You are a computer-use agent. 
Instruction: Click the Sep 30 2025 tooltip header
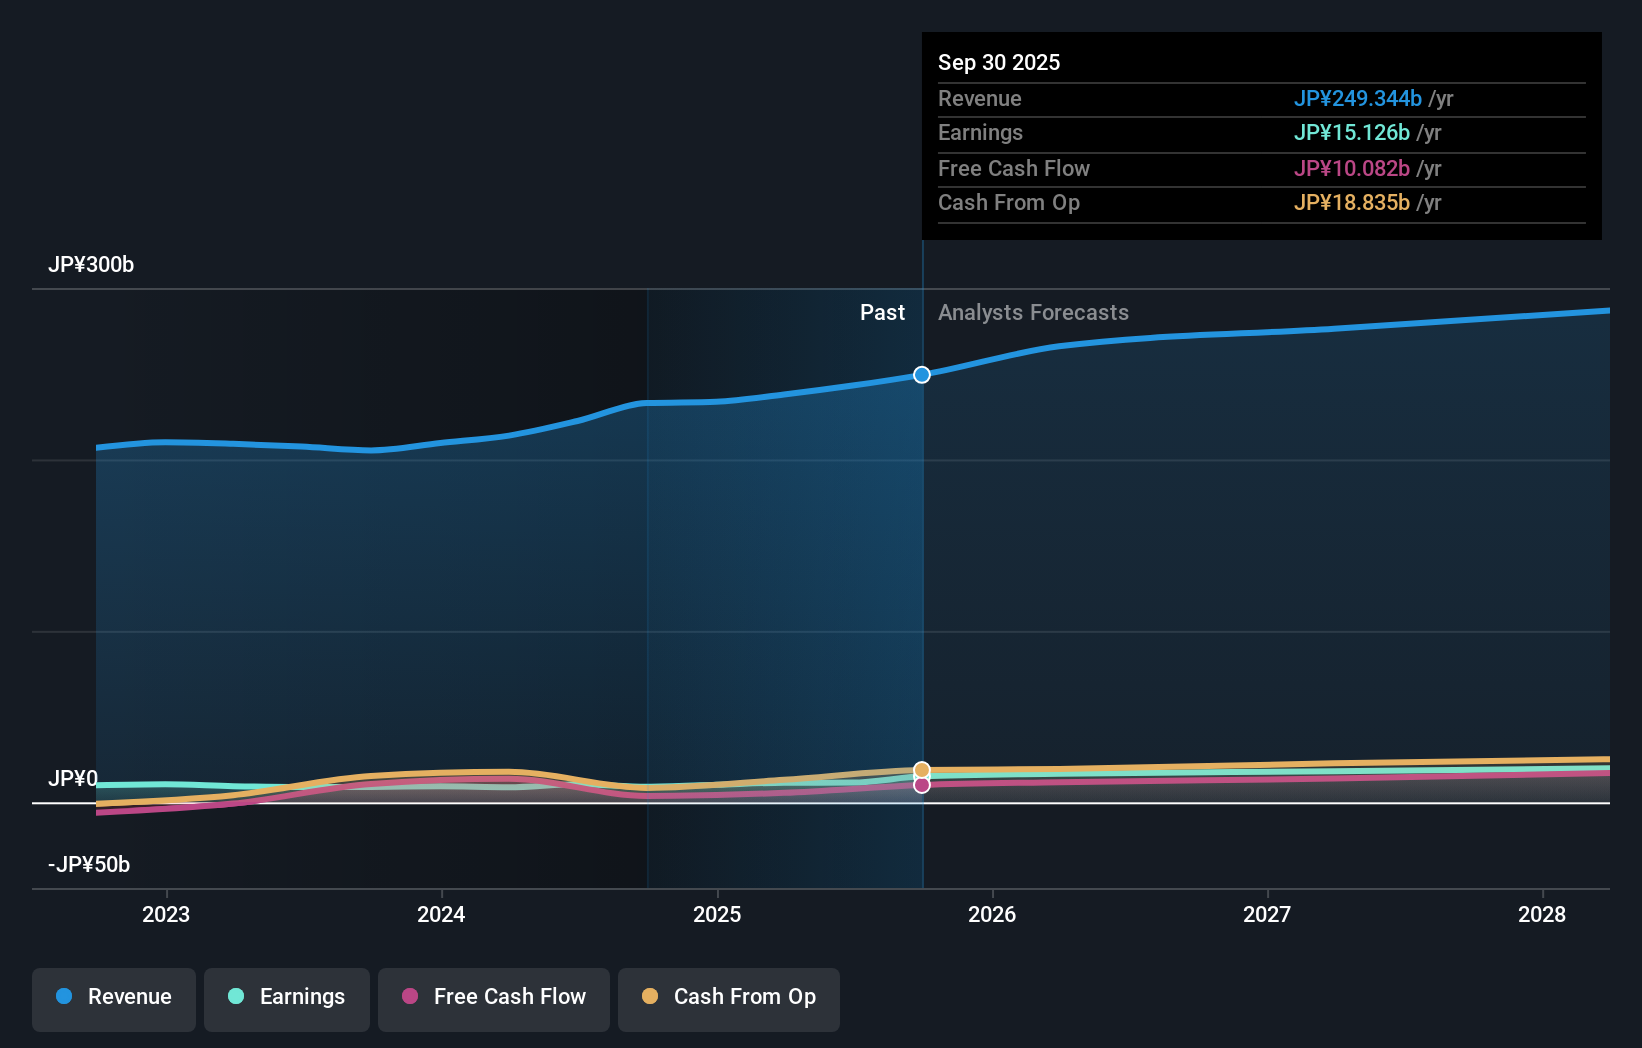[x=998, y=62]
